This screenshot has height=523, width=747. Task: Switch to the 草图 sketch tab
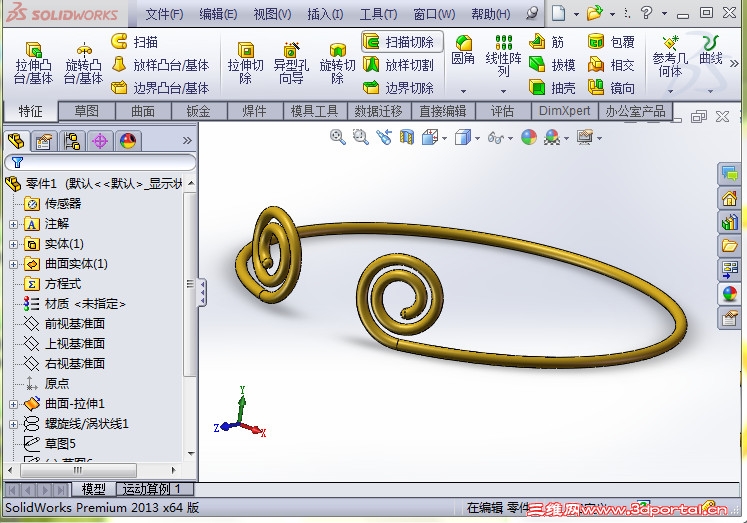tap(87, 111)
